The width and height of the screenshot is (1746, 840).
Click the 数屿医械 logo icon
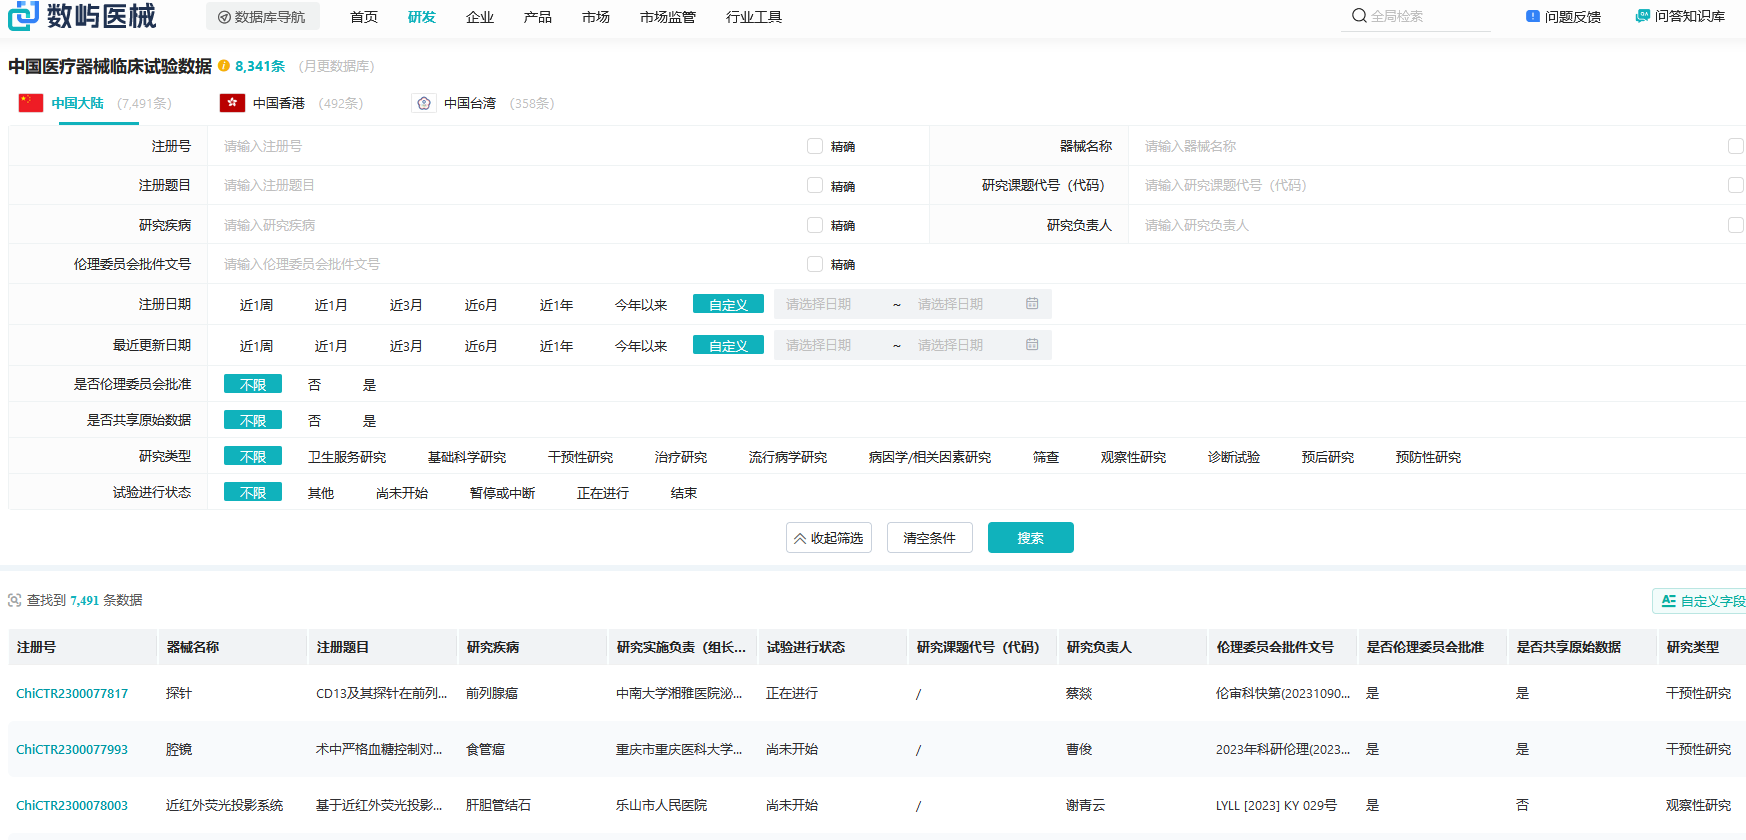23,15
